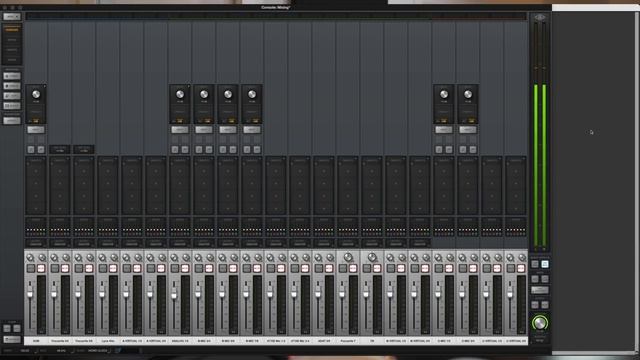Click the preamp gain knob on the ANALOG 7/8 strip
The height and width of the screenshot is (360, 640).
coord(180,94)
